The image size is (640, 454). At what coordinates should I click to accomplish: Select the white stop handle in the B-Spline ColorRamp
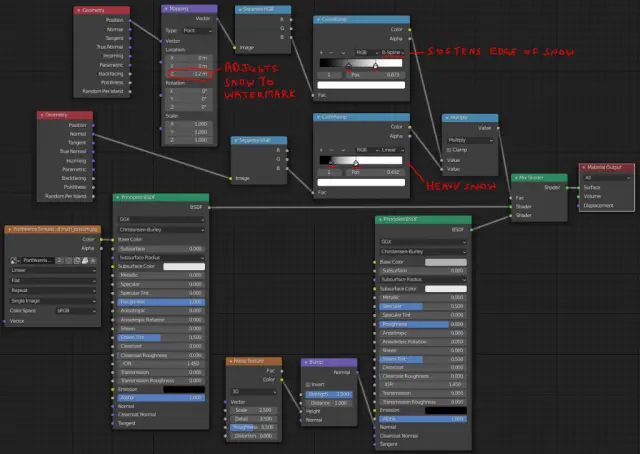pyautogui.click(x=376, y=65)
